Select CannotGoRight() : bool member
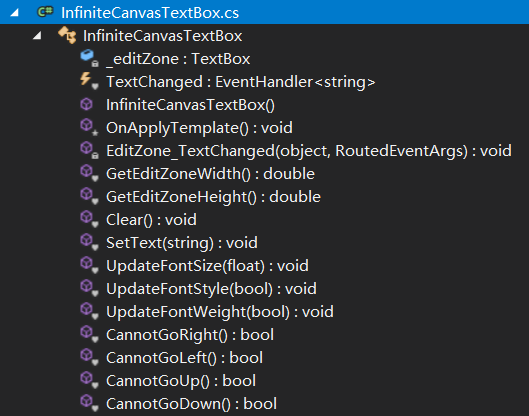The image size is (529, 416). tap(190, 335)
